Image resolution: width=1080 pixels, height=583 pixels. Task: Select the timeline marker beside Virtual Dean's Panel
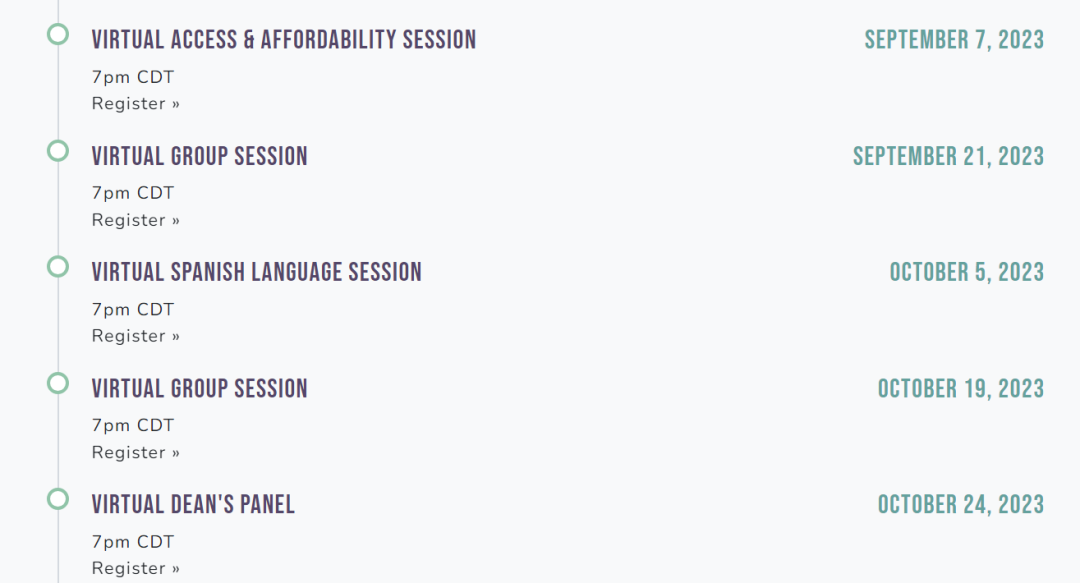(58, 499)
